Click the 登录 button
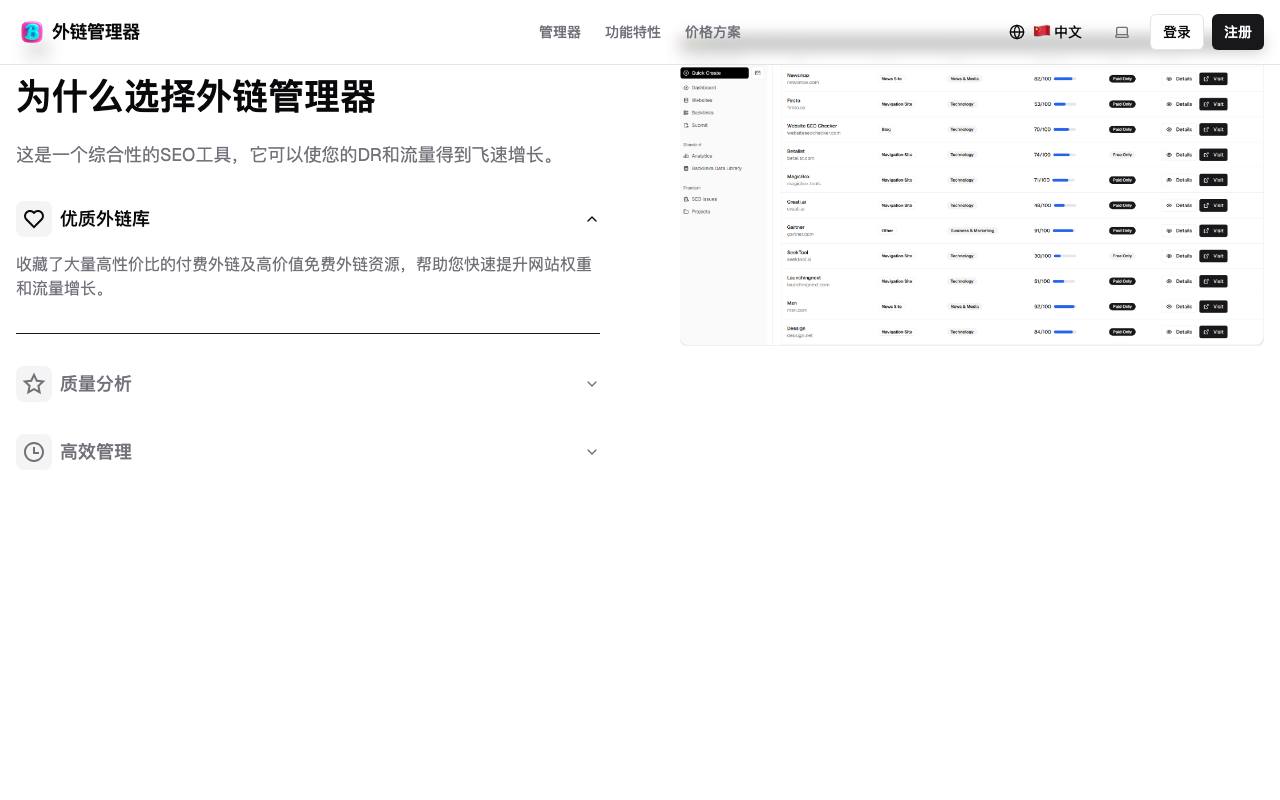This screenshot has height=800, width=1280. pos(1177,32)
